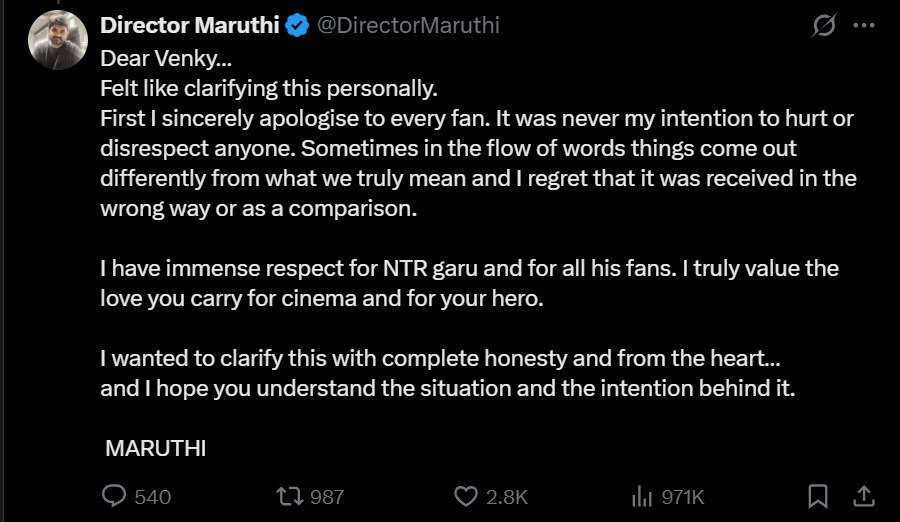The height and width of the screenshot is (522, 900).
Task: Open the @DirectorMaruthi handle link
Action: point(408,27)
